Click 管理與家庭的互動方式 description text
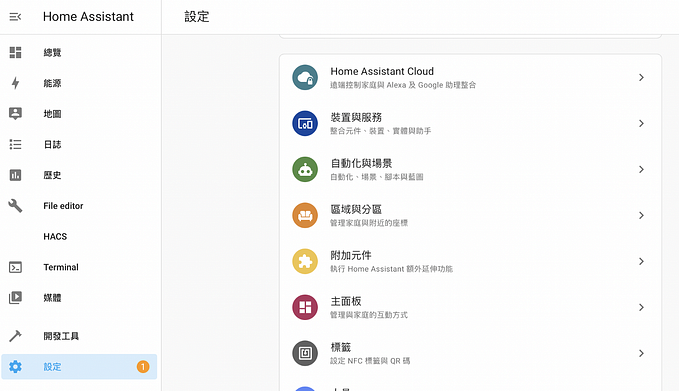Screen dimensions: 679x391 click(x=369, y=314)
